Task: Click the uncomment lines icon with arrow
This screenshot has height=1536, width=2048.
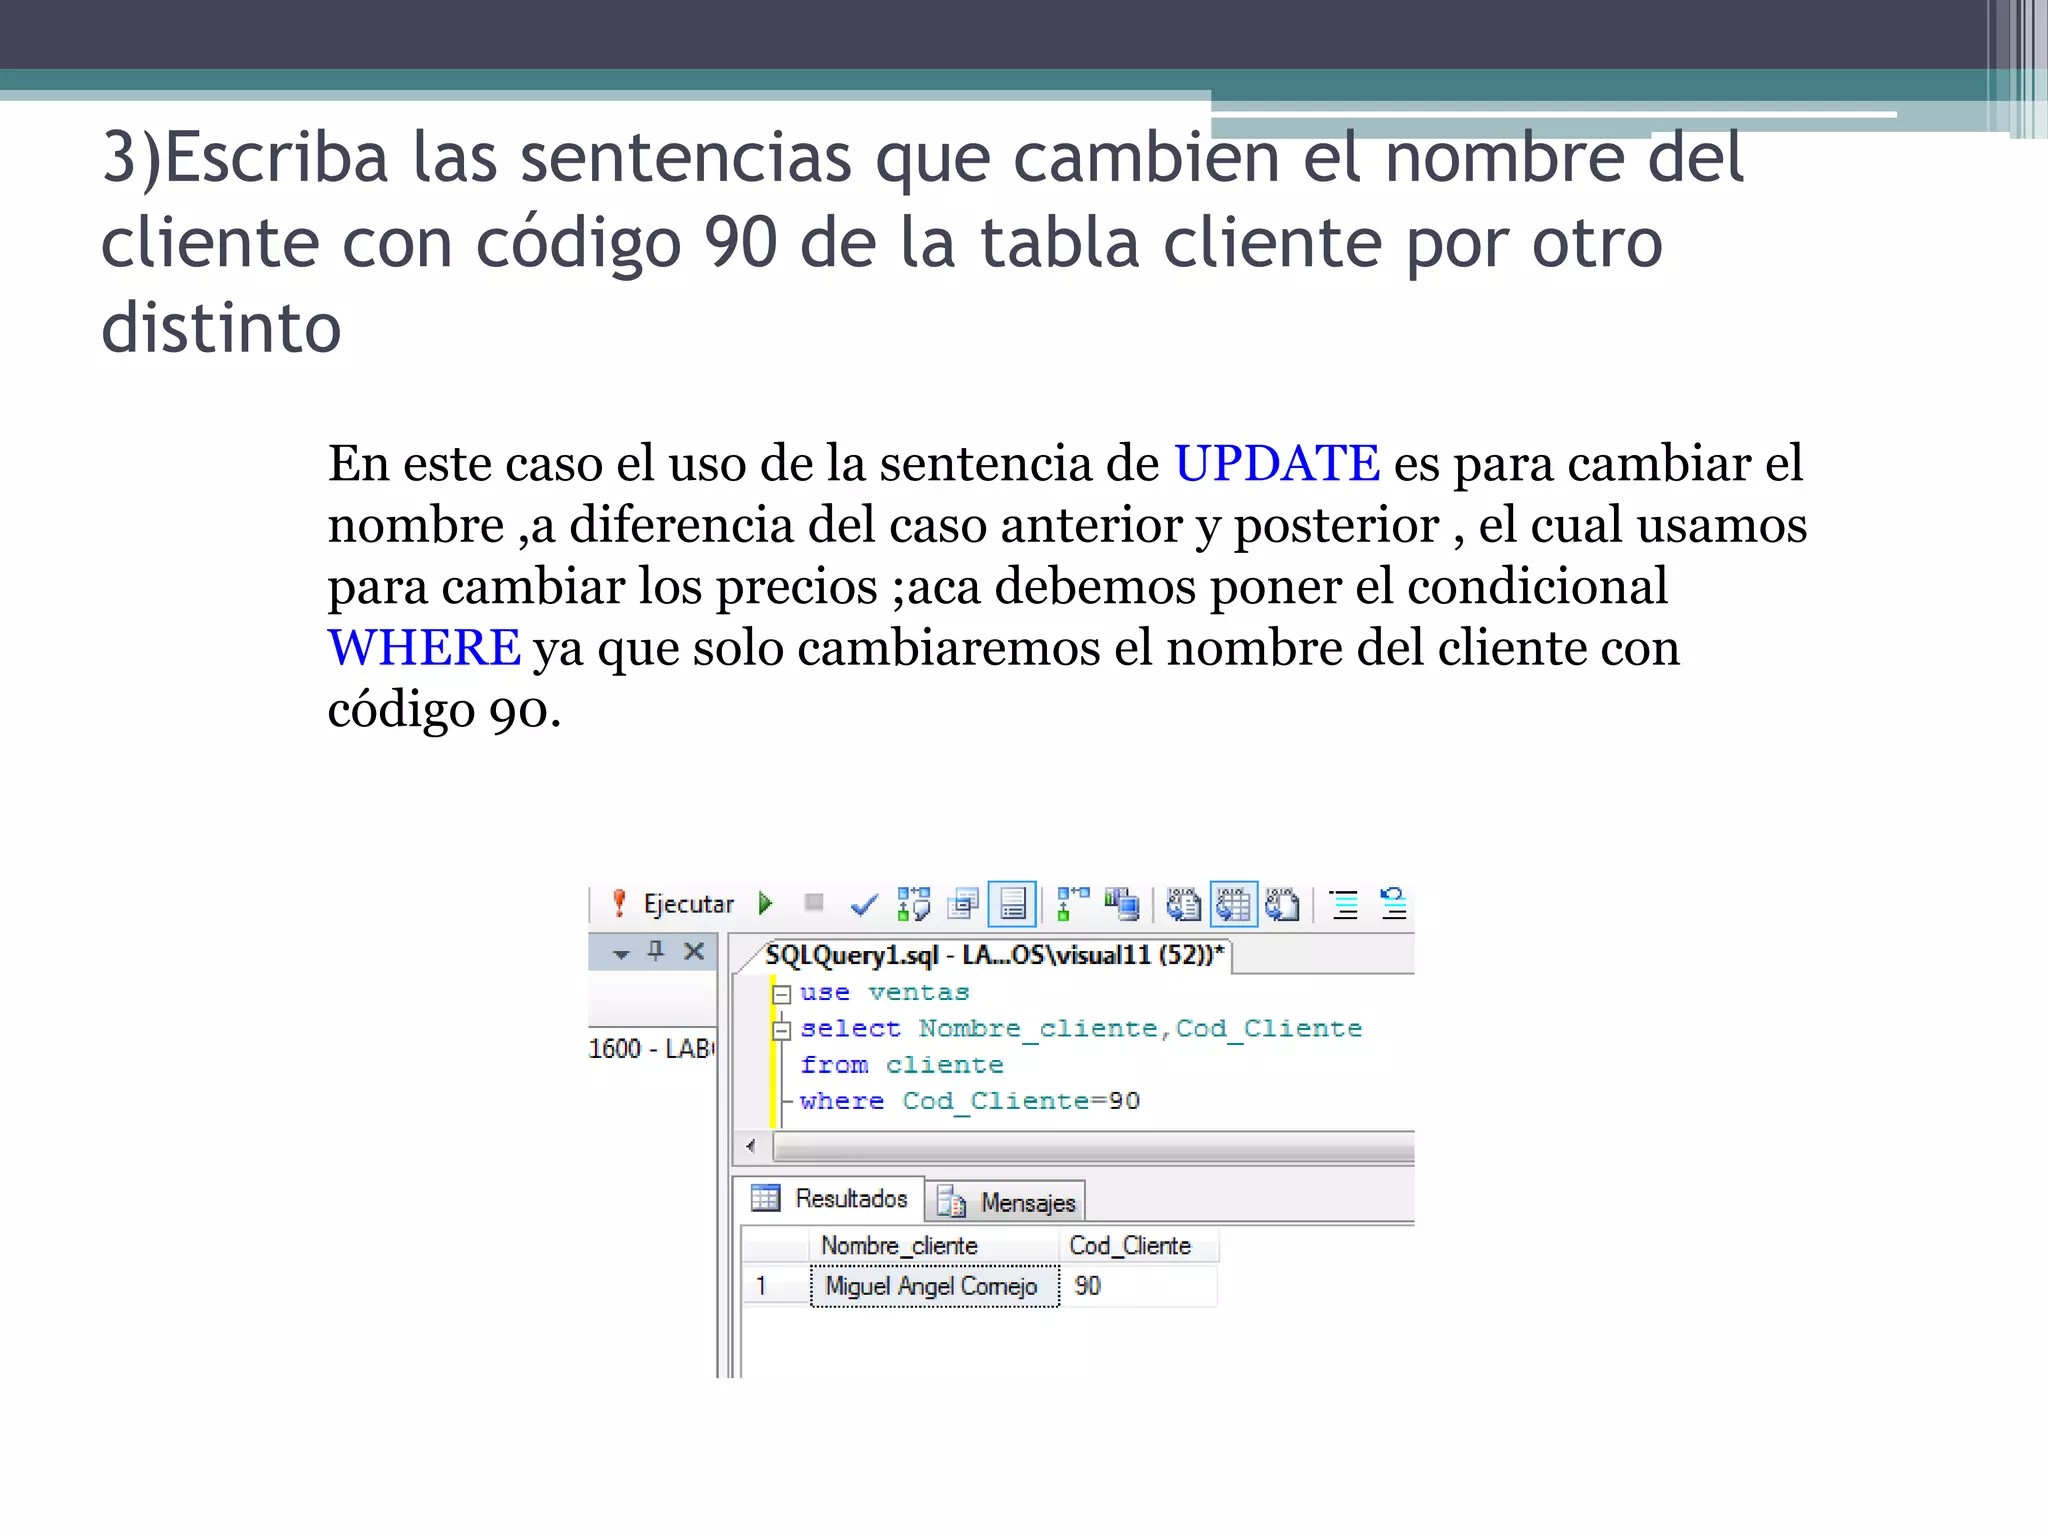Action: tap(1393, 904)
